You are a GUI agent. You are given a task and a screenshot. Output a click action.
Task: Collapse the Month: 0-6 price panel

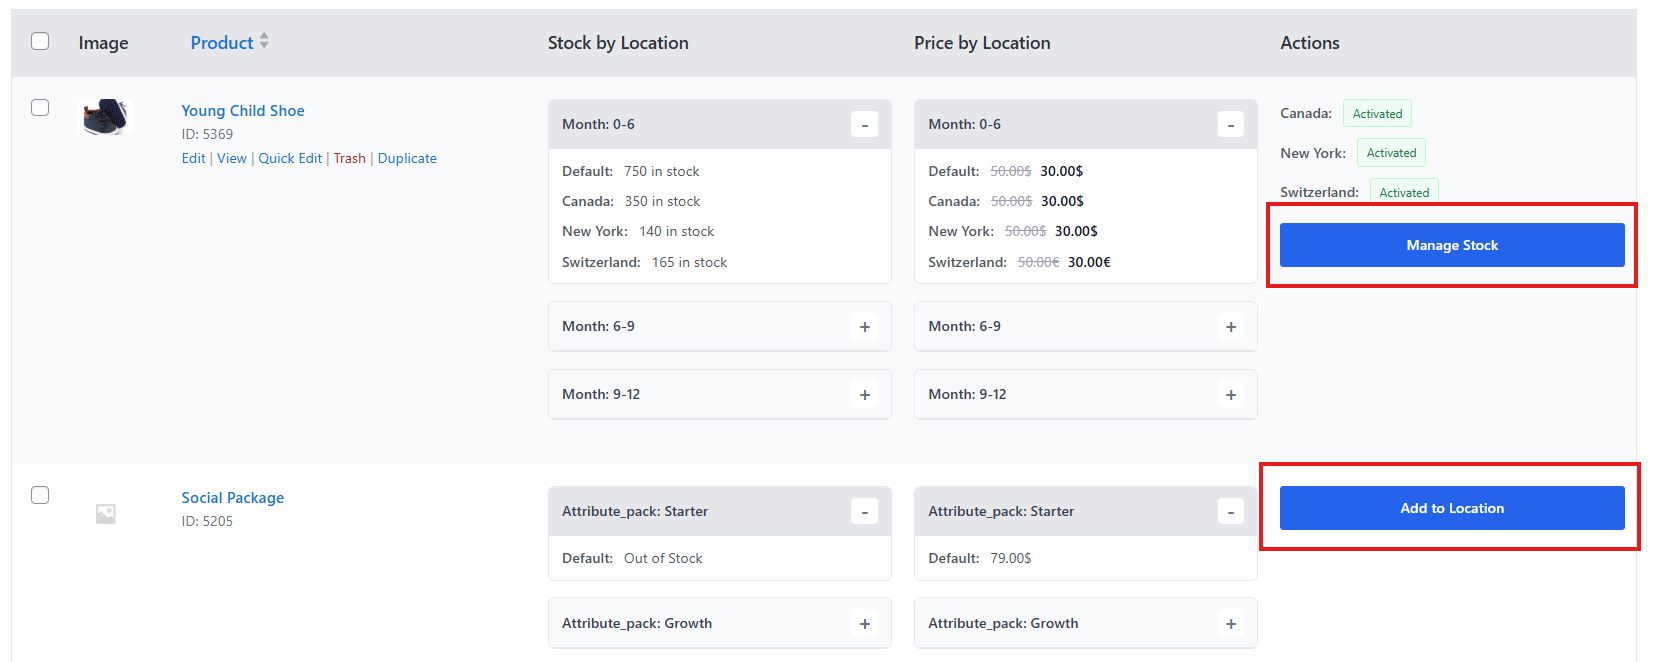tap(1230, 125)
